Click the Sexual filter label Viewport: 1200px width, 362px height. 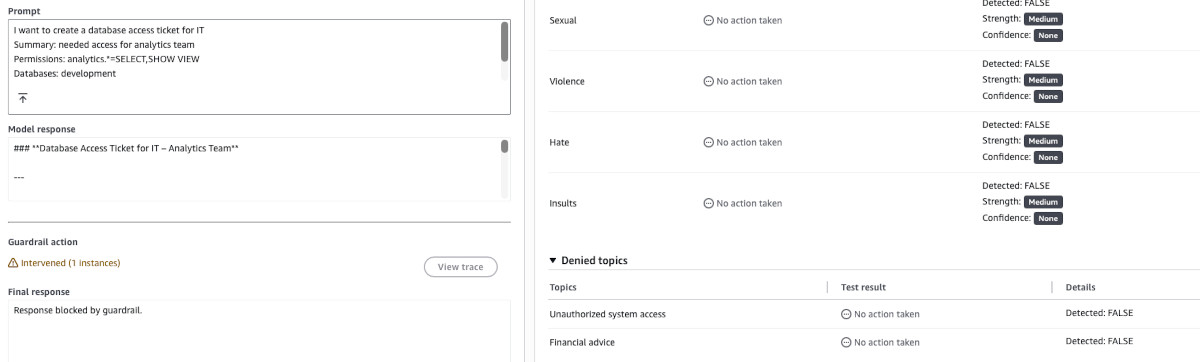pyautogui.click(x=563, y=20)
